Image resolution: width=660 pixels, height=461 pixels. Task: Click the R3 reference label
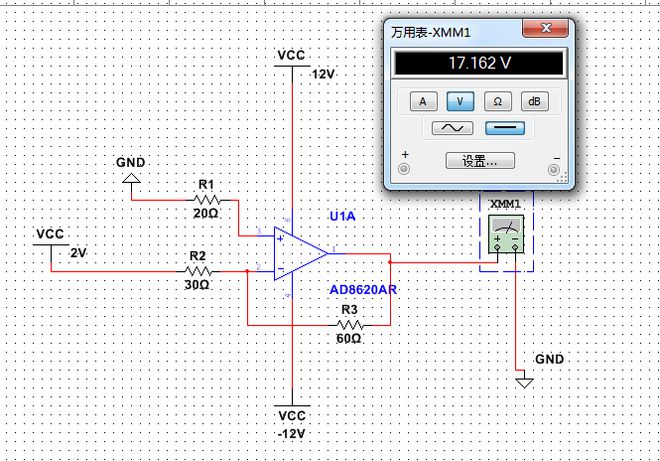(349, 310)
